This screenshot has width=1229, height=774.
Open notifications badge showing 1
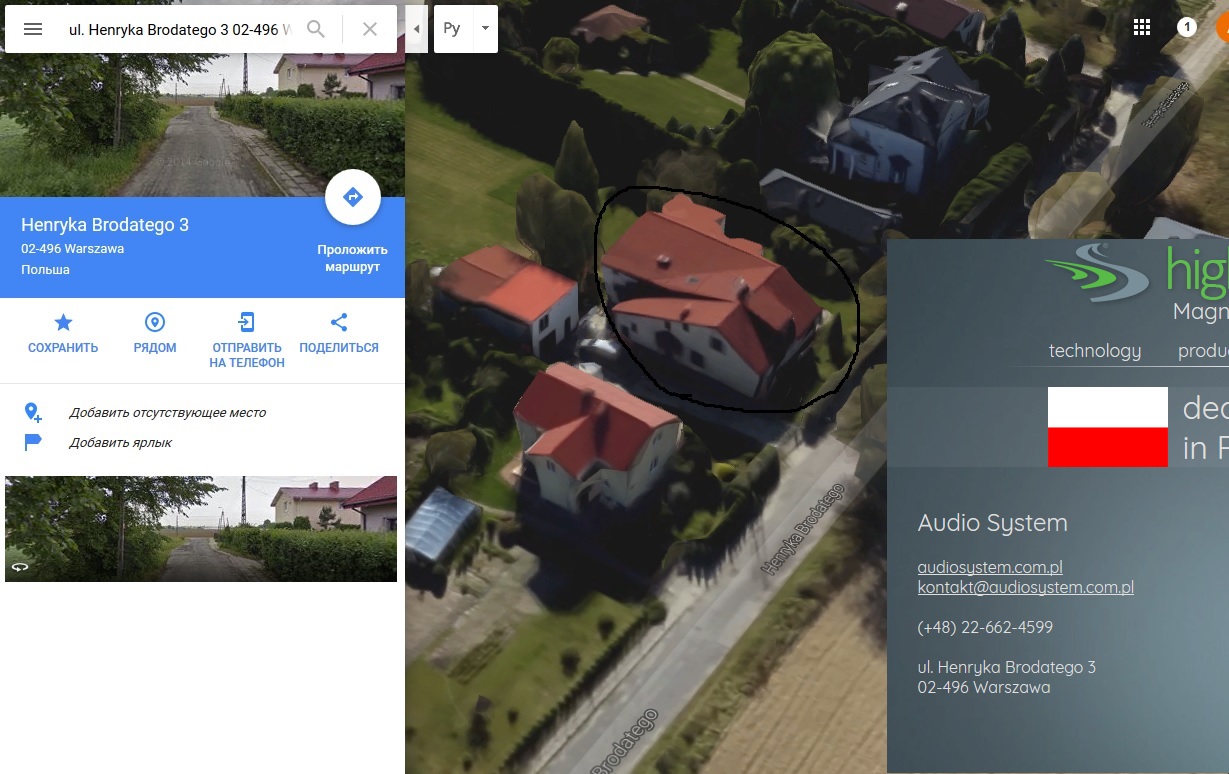tap(1187, 28)
